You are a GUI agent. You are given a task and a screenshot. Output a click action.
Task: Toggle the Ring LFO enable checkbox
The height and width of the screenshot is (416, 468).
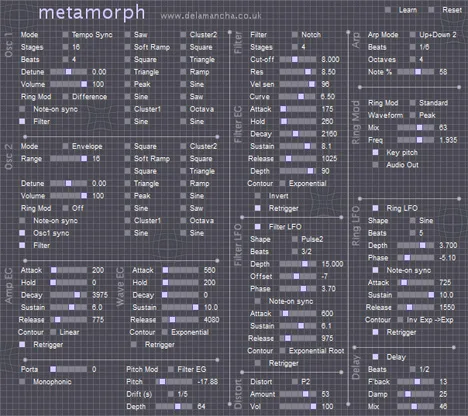[x=375, y=208]
